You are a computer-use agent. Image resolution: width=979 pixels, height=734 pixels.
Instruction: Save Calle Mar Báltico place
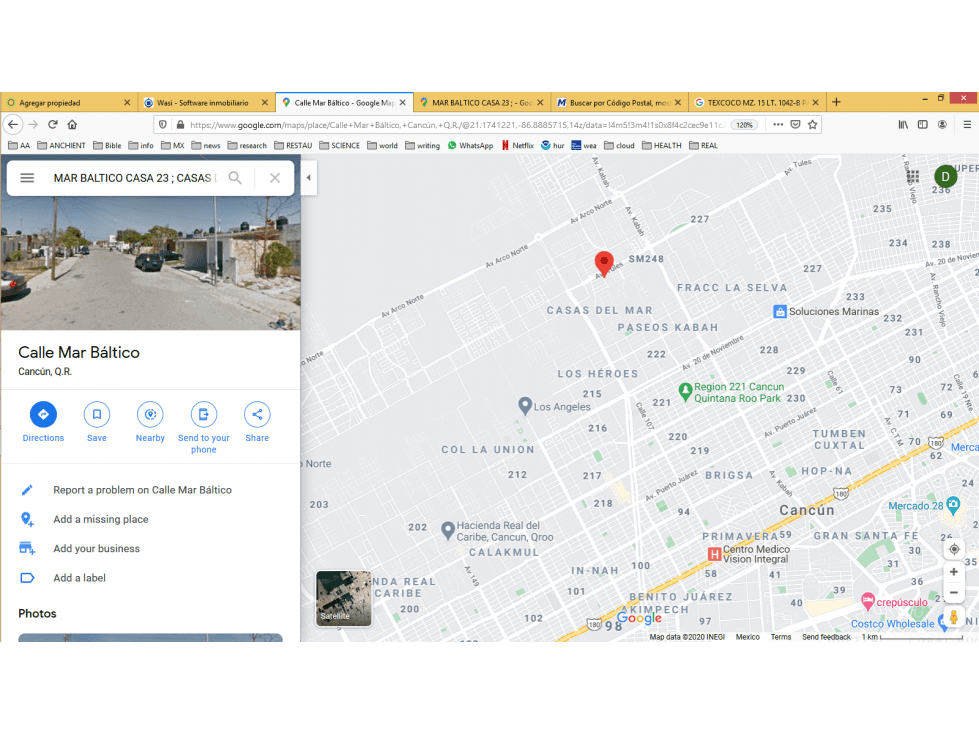97,423
